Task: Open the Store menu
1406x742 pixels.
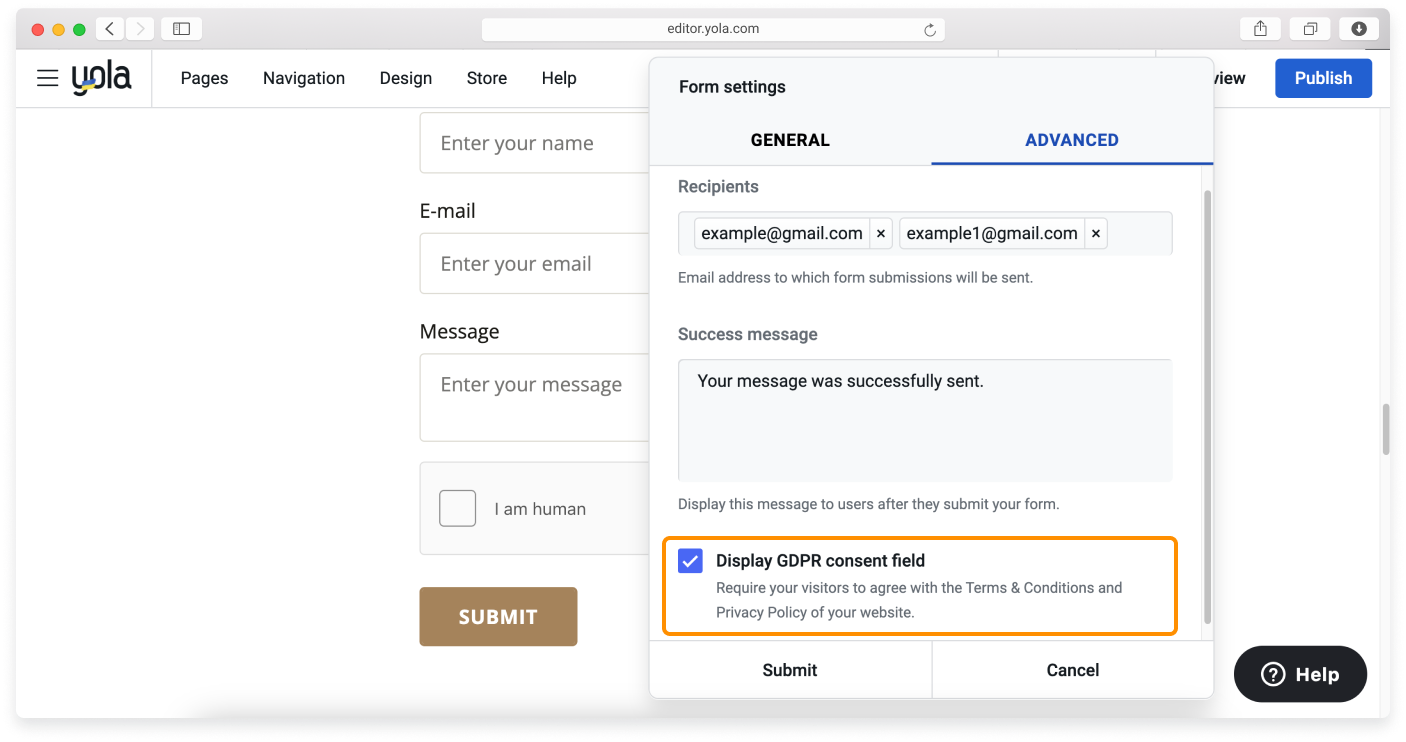Action: [487, 78]
